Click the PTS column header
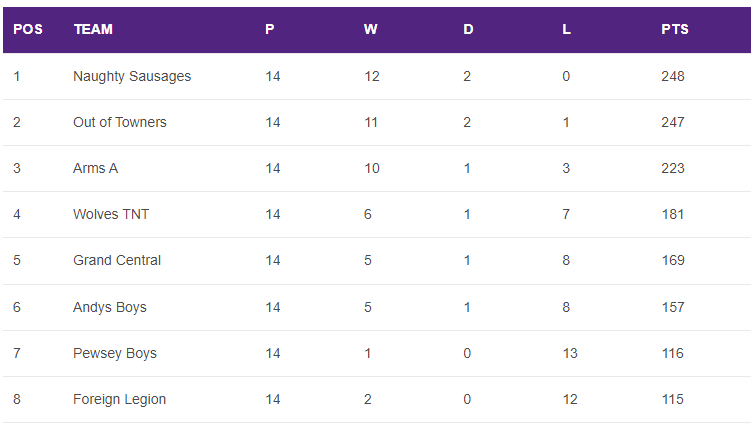Screen dimensions: 755x430 coord(675,29)
